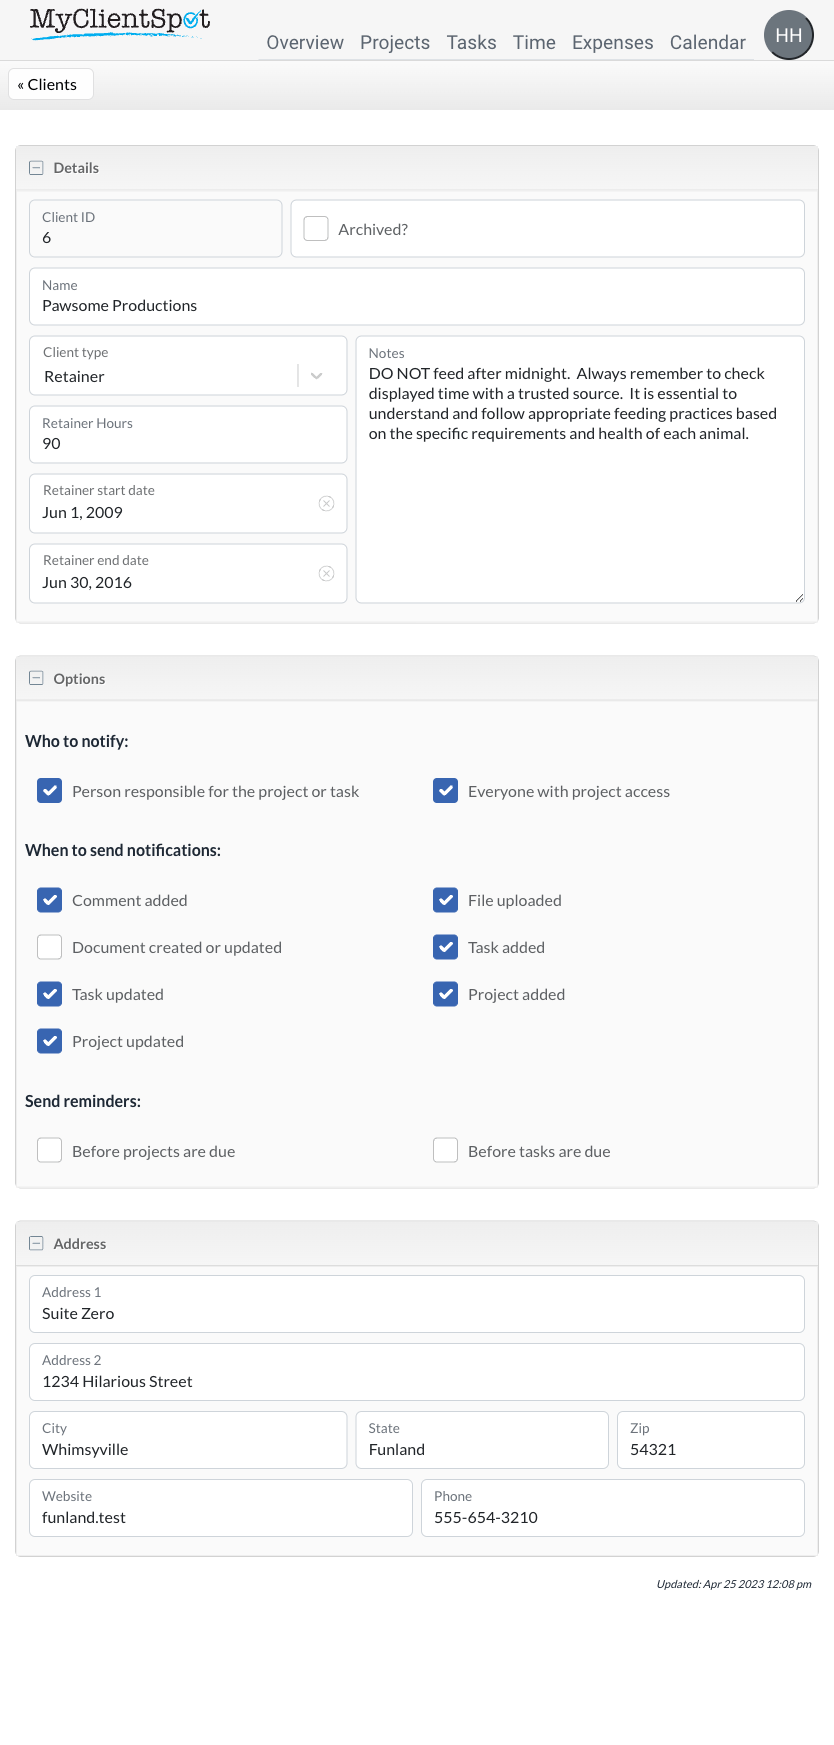Clear the Retainer start date
This screenshot has height=1745, width=834.
point(326,503)
